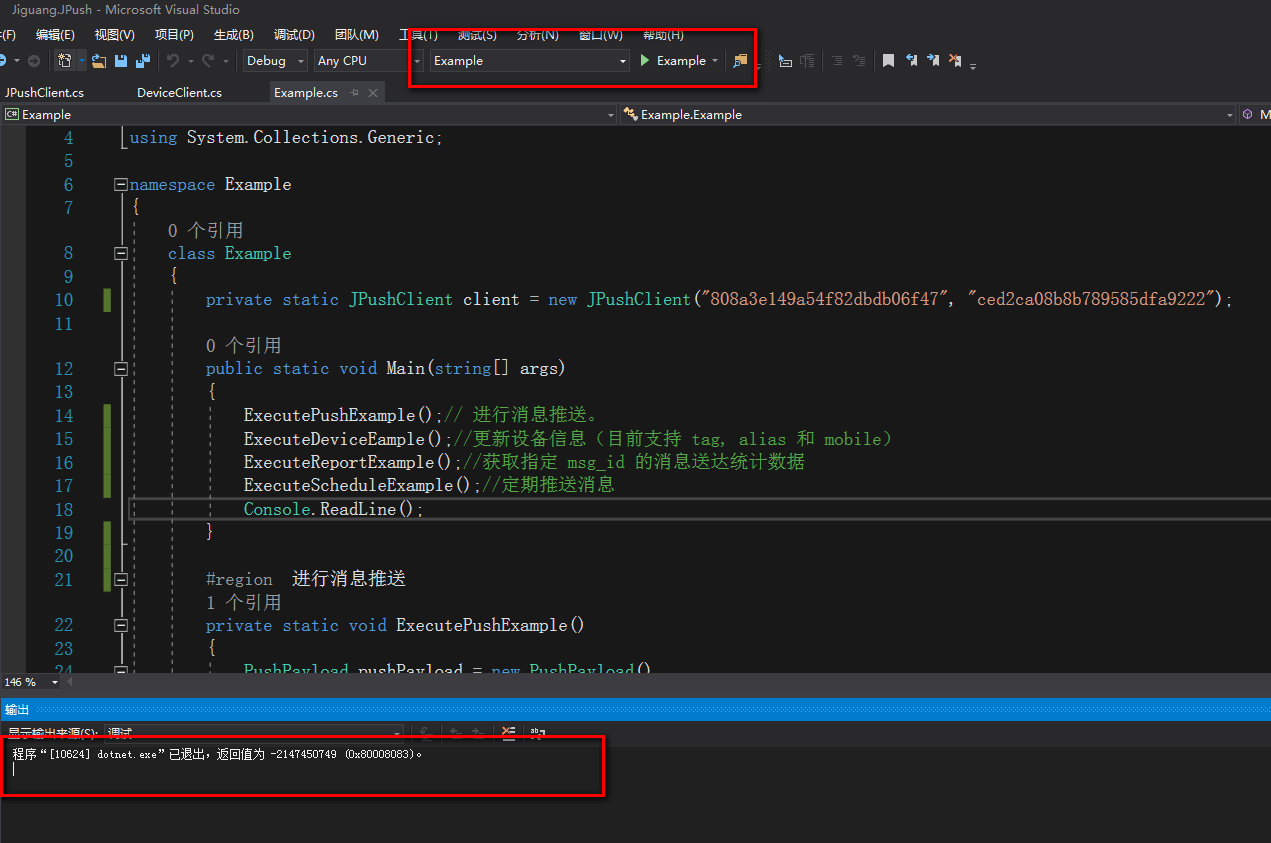Collapse the Main method block
Image resolution: width=1271 pixels, height=843 pixels.
coord(121,369)
